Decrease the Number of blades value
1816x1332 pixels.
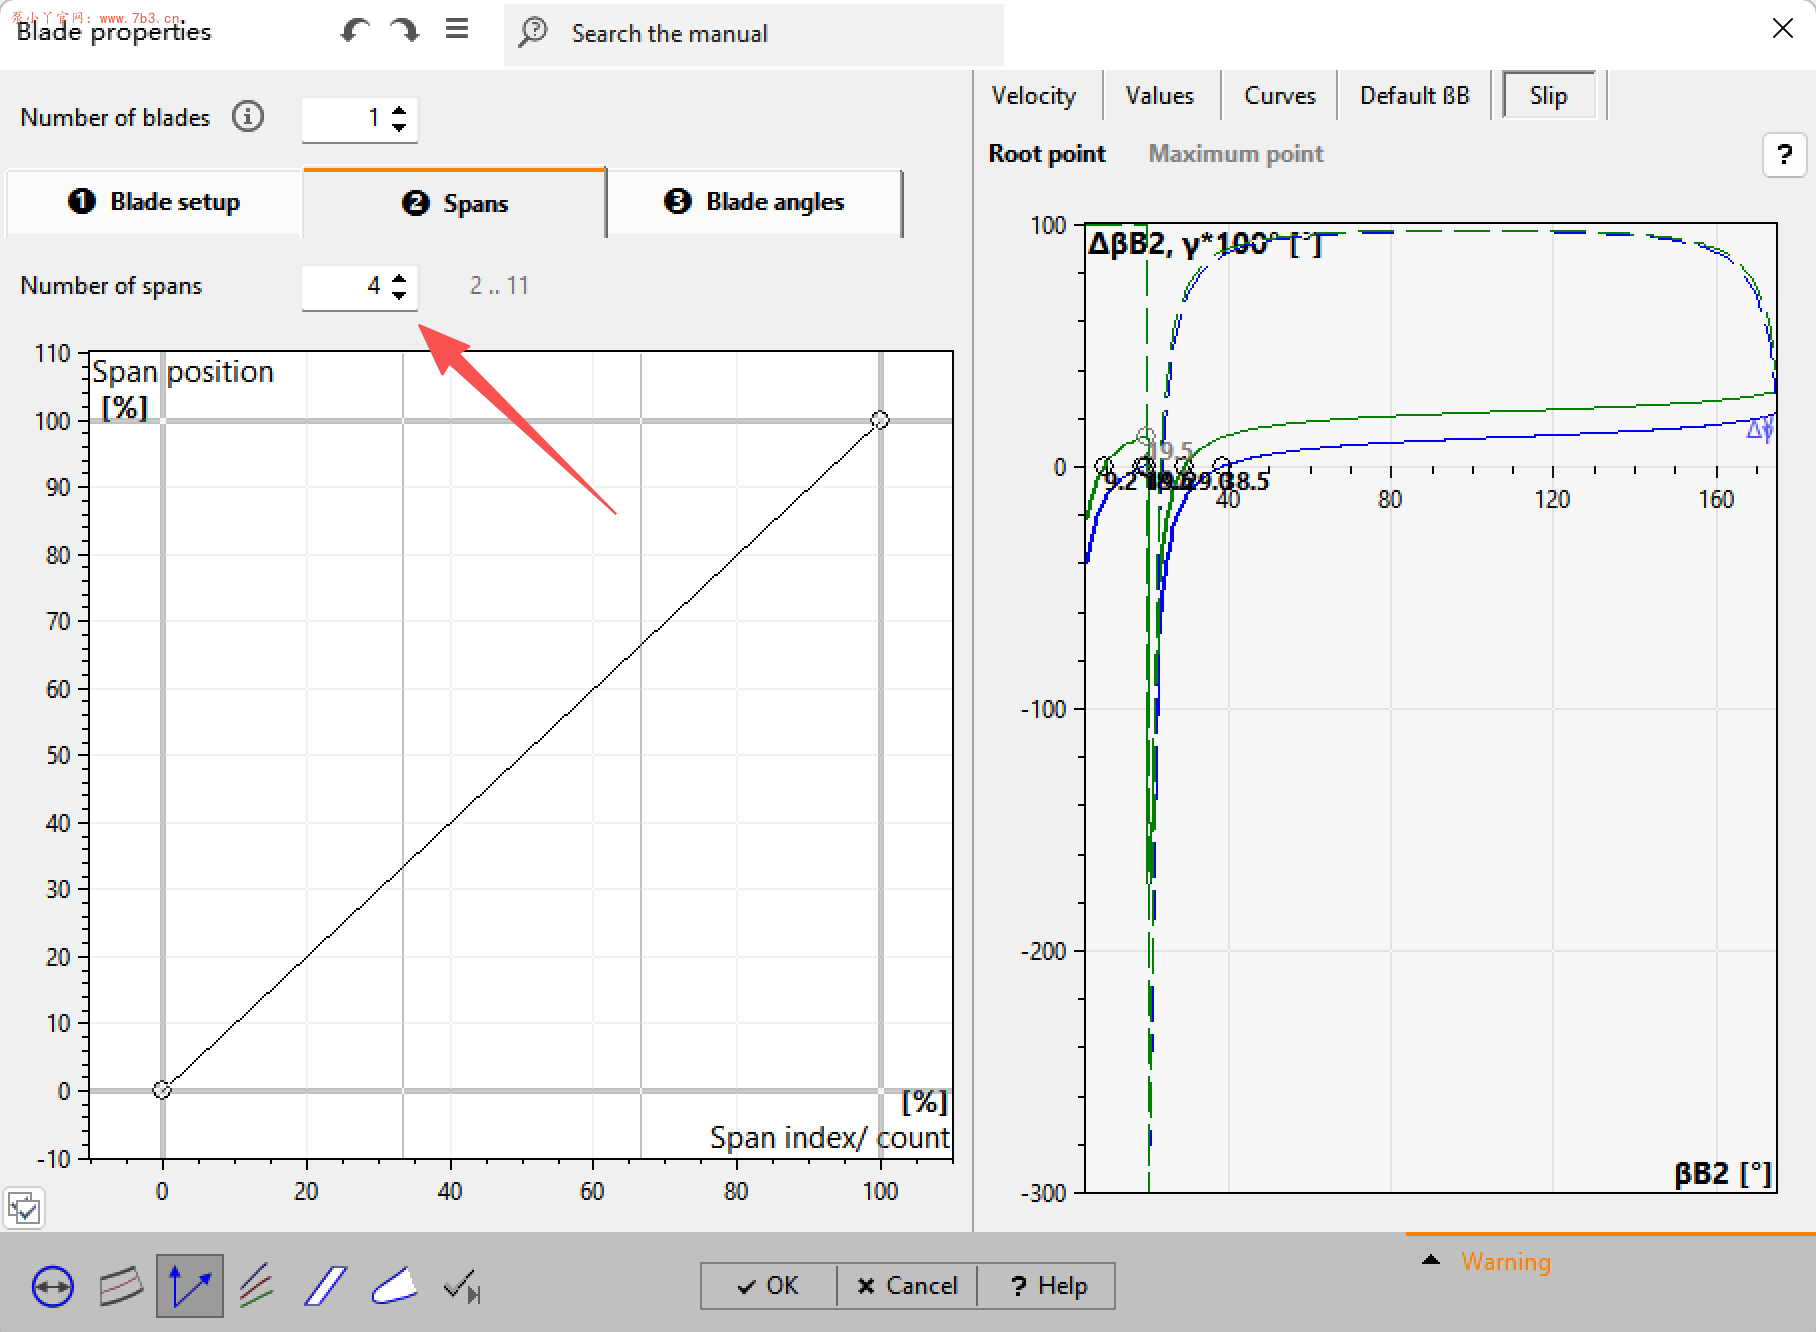[399, 127]
